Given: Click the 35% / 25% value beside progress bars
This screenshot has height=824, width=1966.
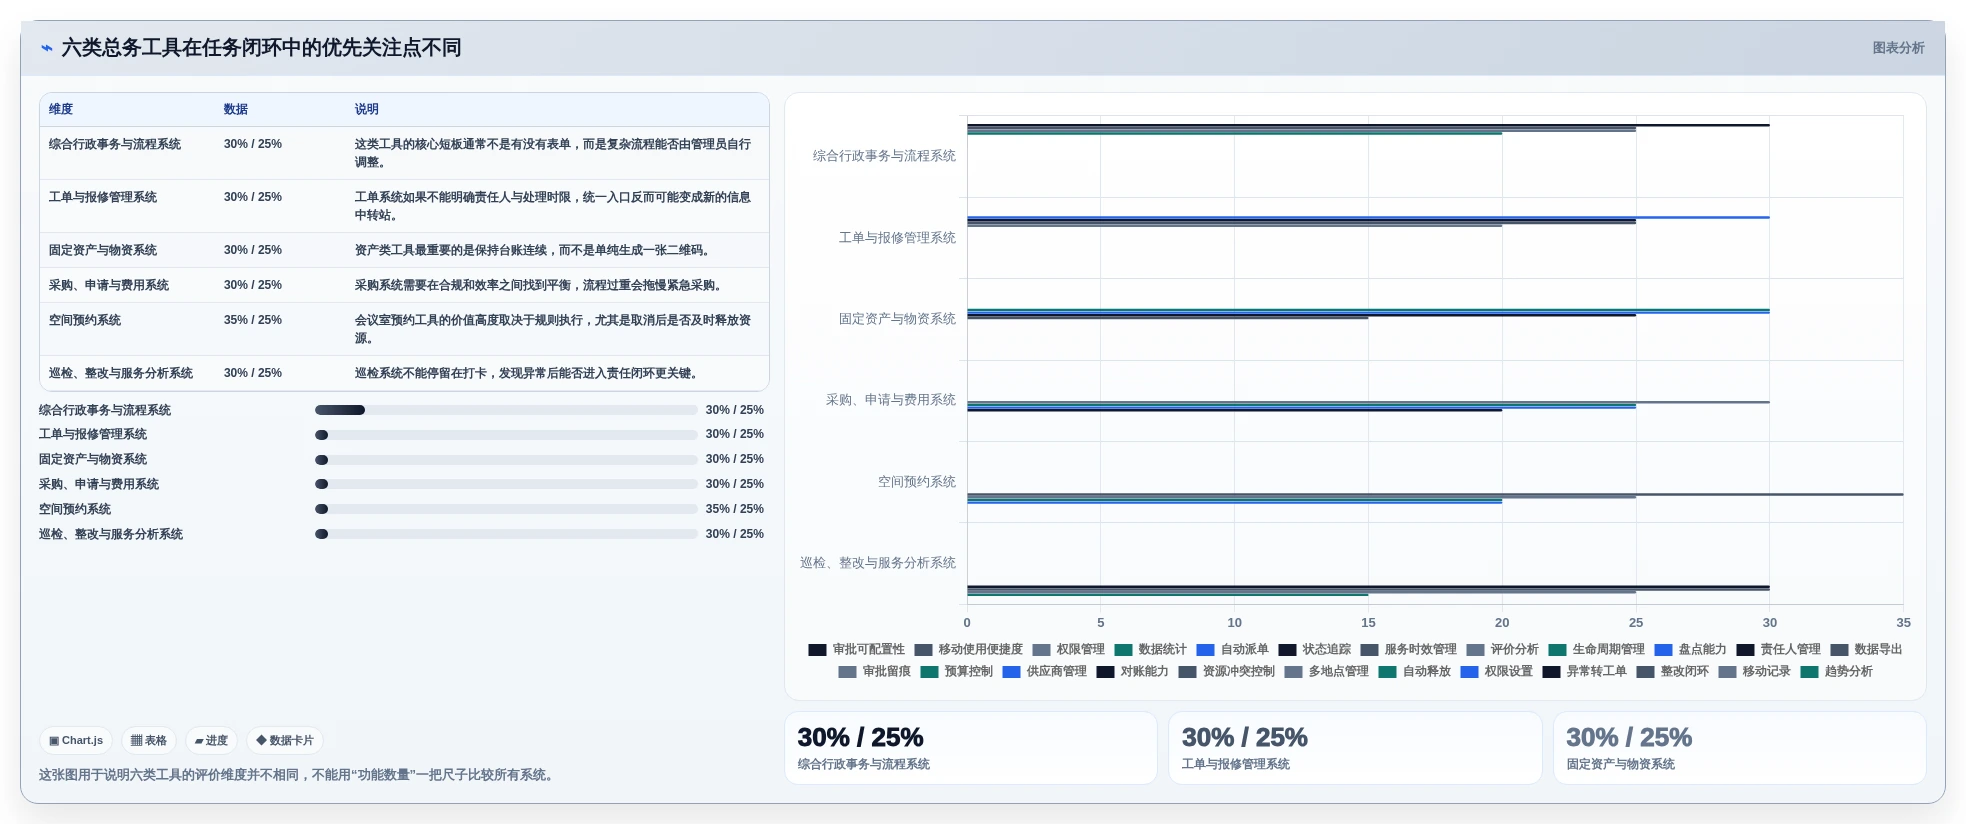Looking at the screenshot, I should (734, 509).
